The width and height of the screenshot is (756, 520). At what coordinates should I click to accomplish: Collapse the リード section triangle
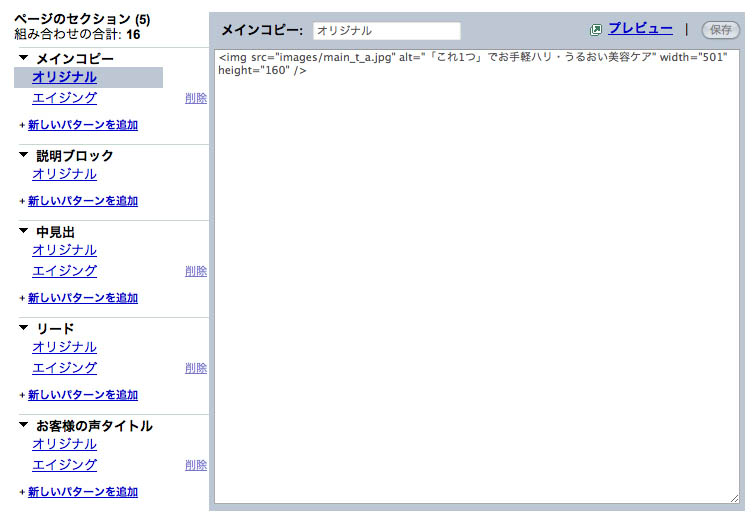pyautogui.click(x=23, y=328)
